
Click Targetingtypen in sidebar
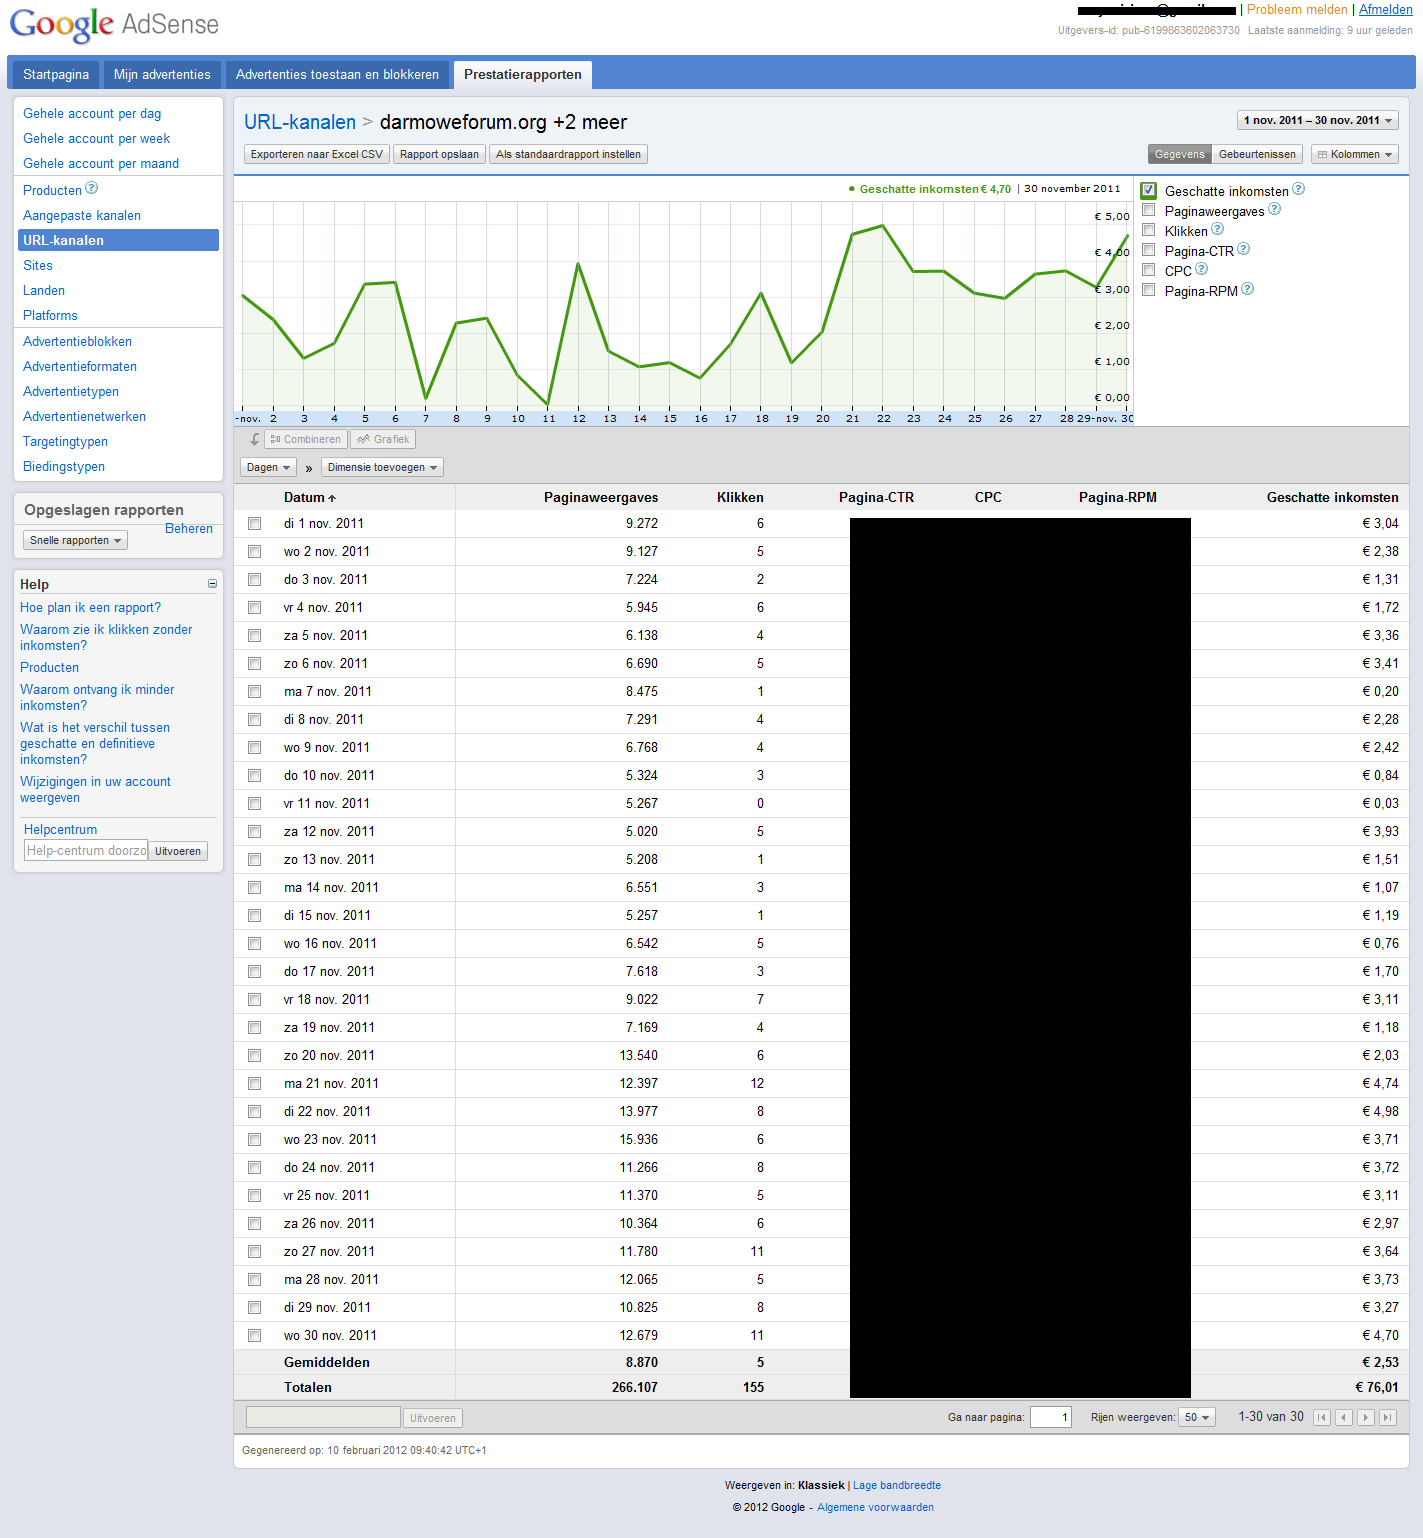[x=65, y=441]
